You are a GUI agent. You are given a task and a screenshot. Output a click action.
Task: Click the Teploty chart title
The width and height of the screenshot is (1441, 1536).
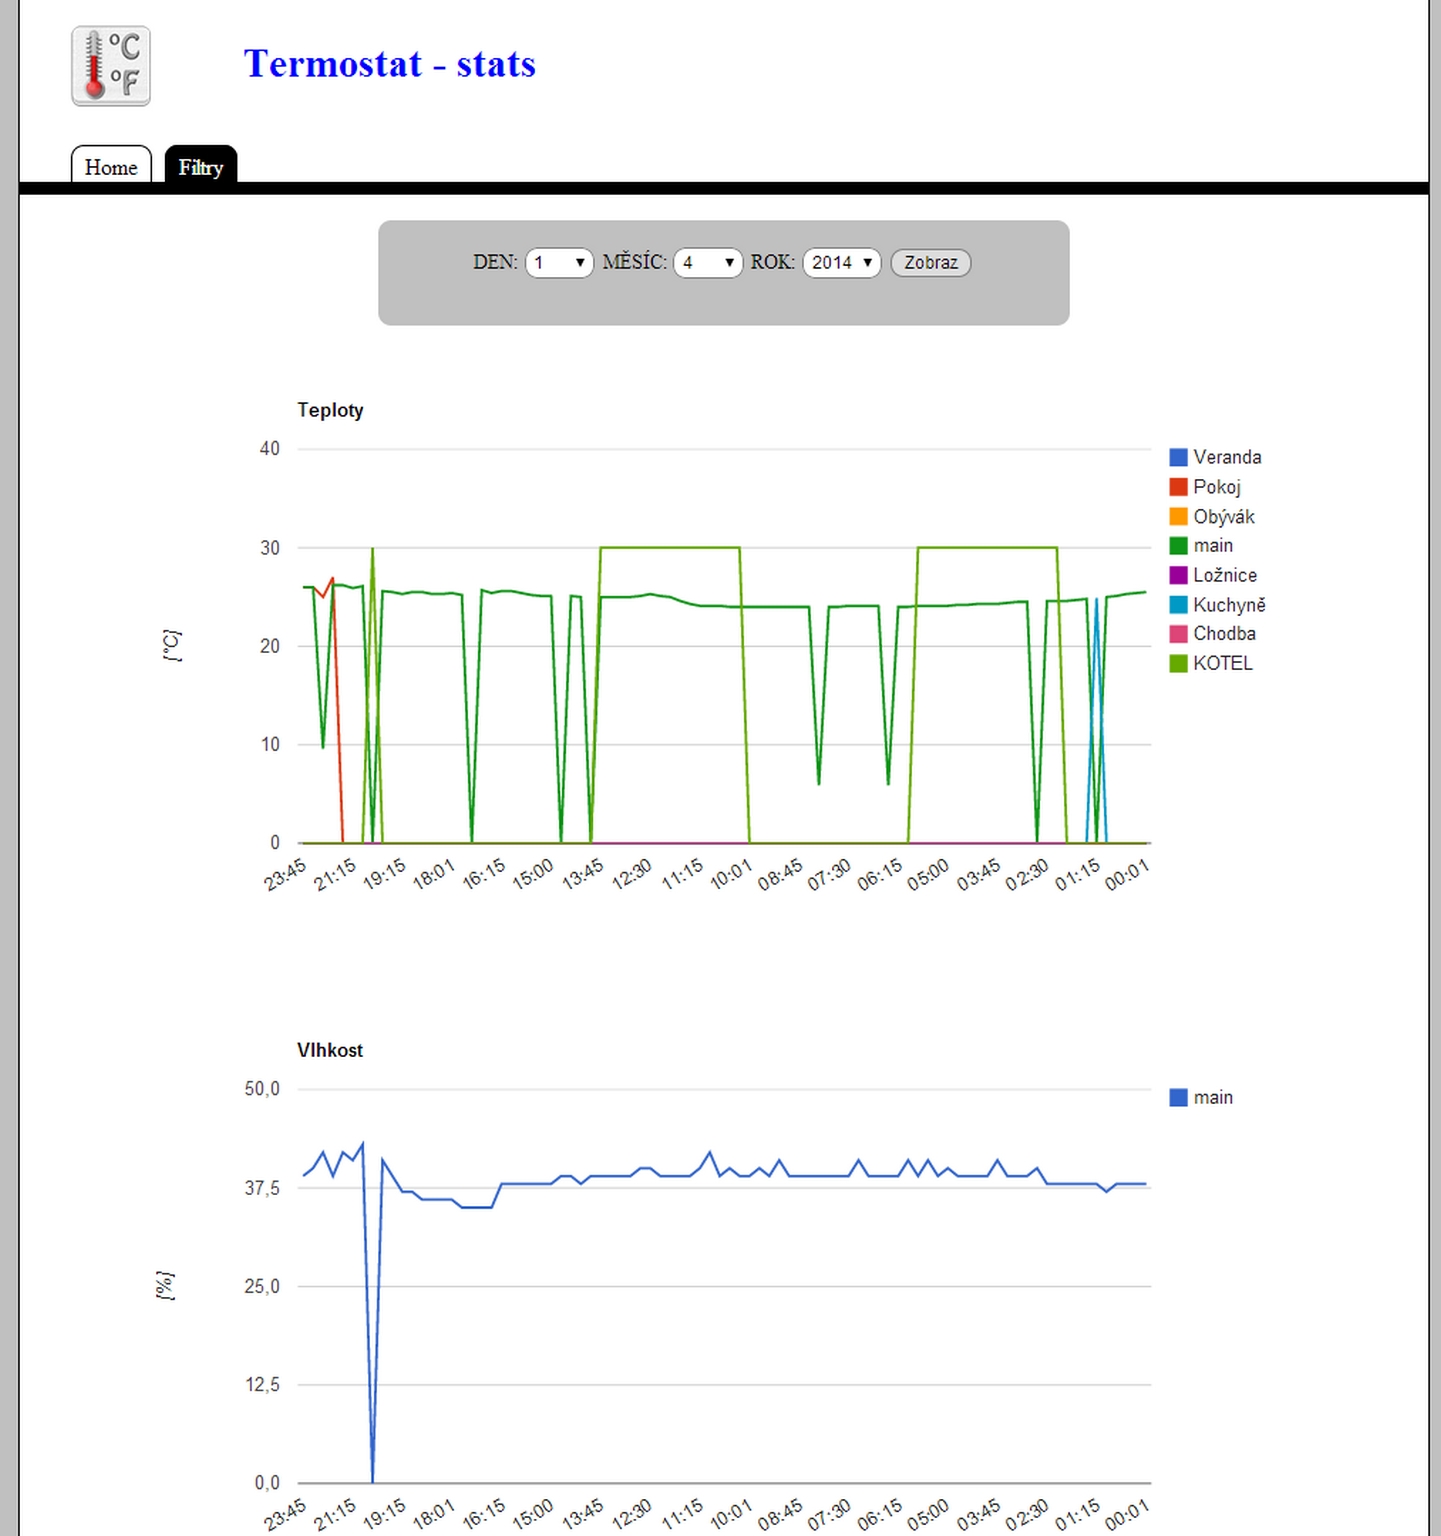(x=330, y=410)
